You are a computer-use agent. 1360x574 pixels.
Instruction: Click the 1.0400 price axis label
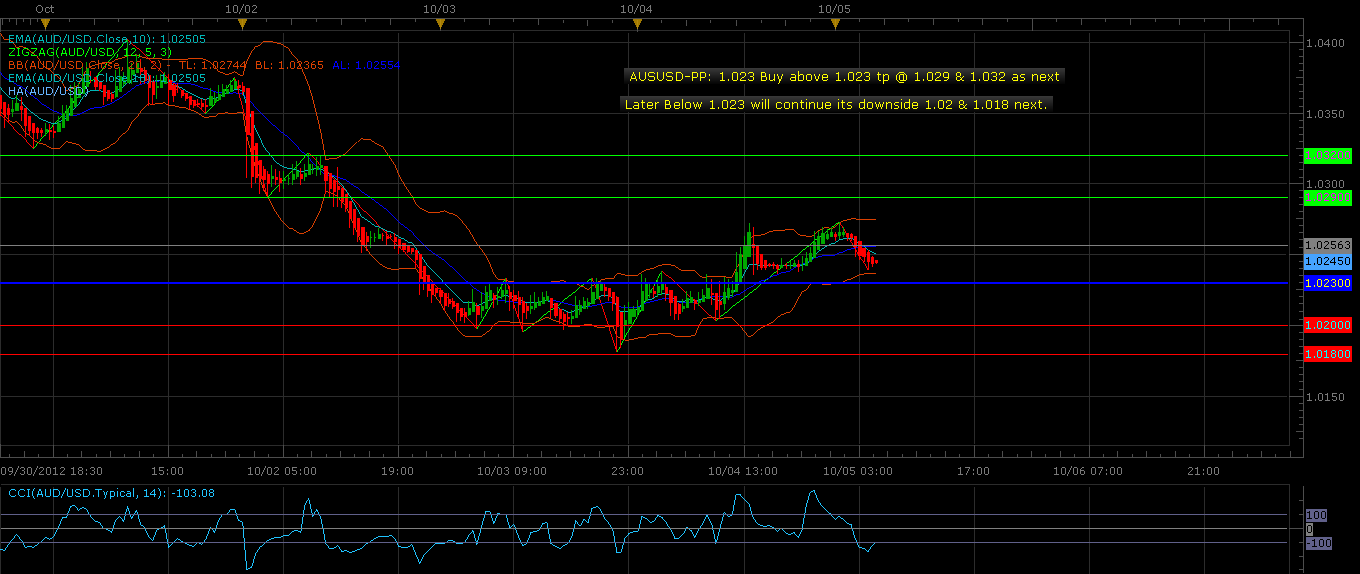pyautogui.click(x=1325, y=43)
